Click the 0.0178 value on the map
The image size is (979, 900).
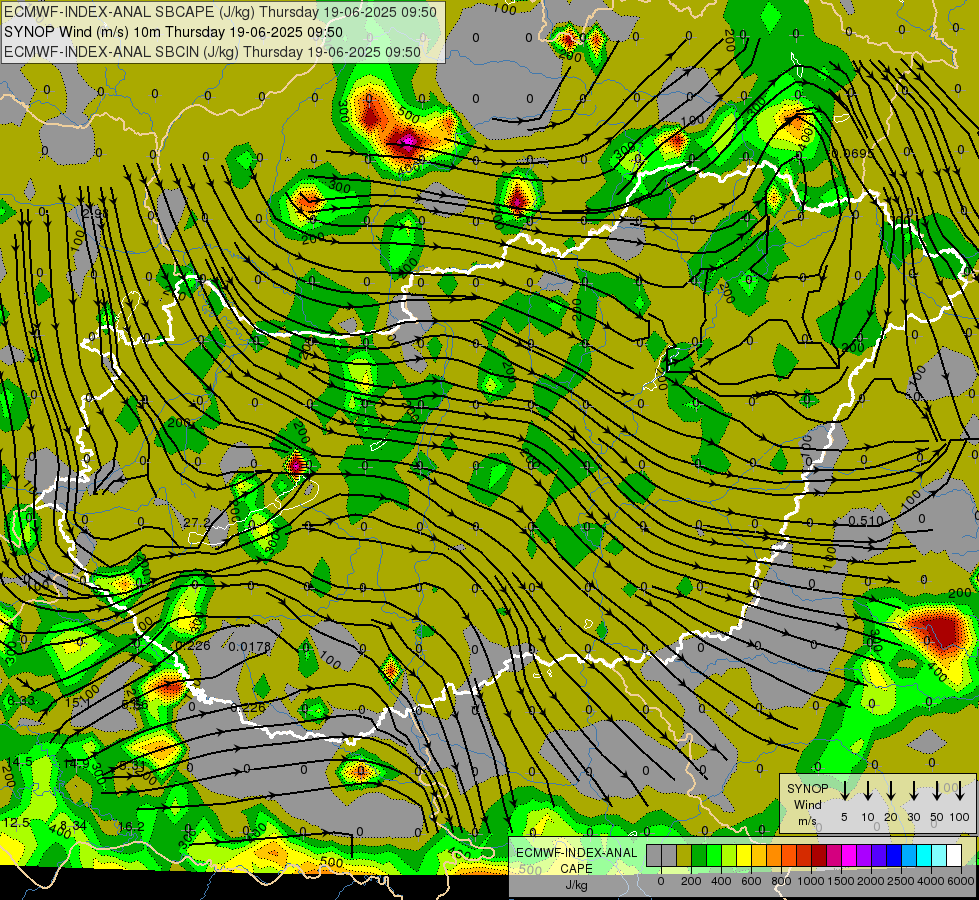(x=250, y=646)
